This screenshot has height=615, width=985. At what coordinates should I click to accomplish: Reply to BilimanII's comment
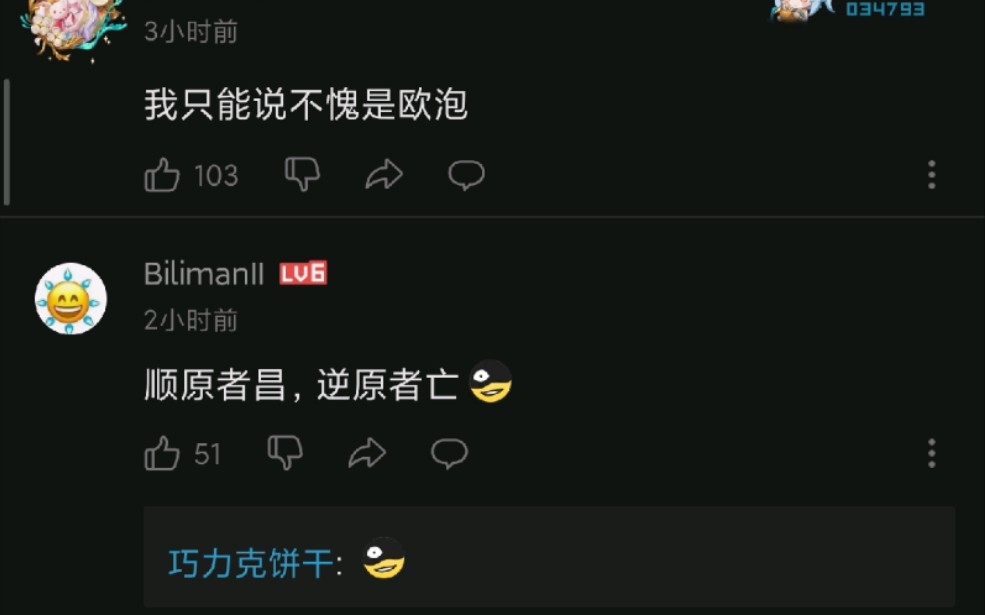point(449,453)
